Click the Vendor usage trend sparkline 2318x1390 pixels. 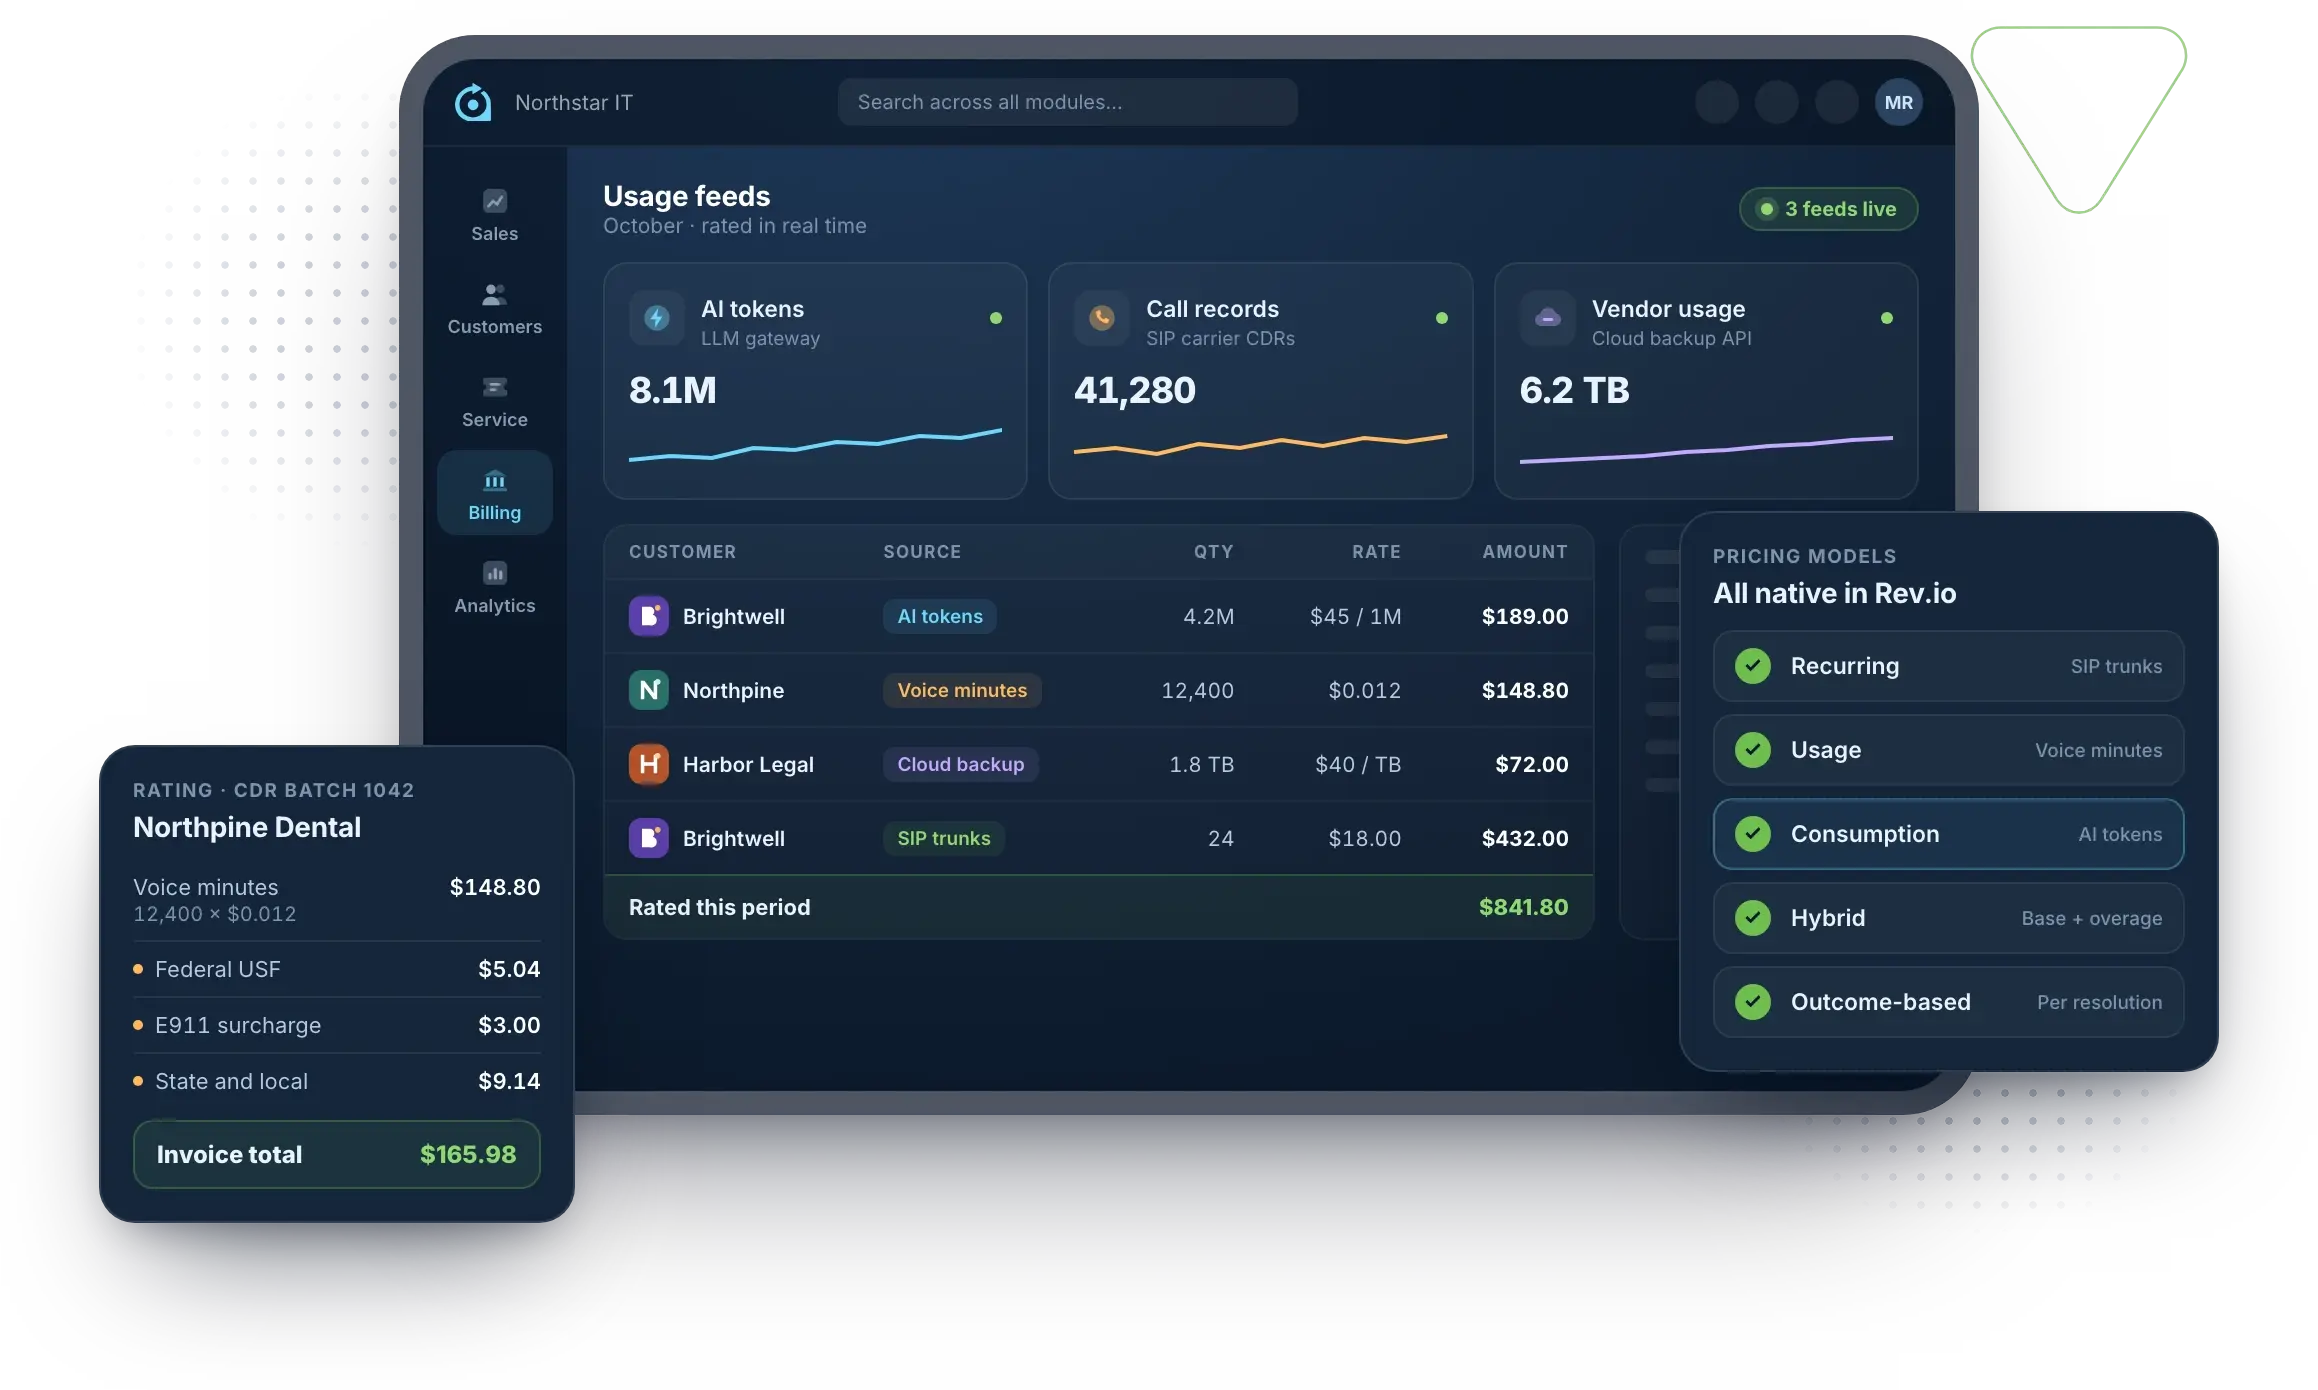tap(1705, 449)
